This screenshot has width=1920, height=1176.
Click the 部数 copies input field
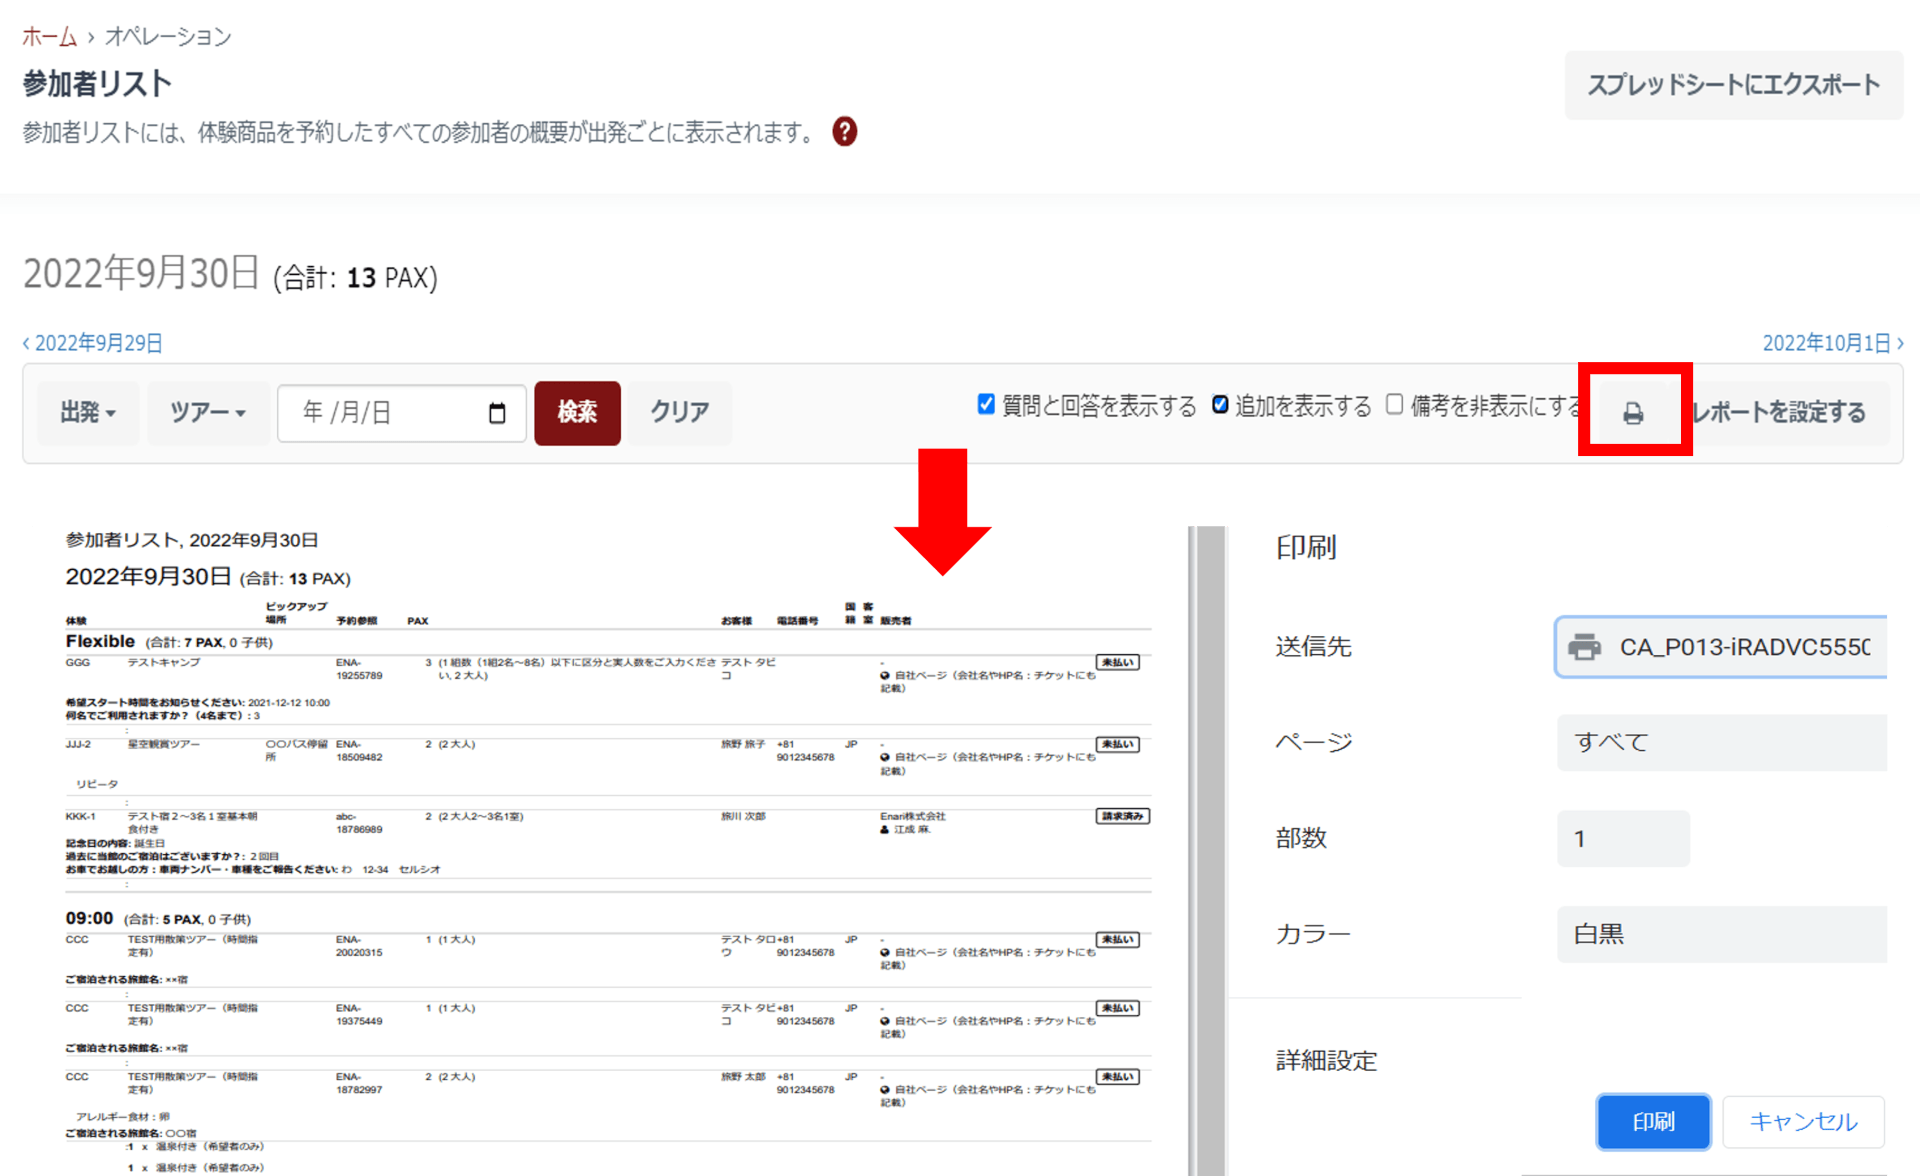click(x=1622, y=838)
